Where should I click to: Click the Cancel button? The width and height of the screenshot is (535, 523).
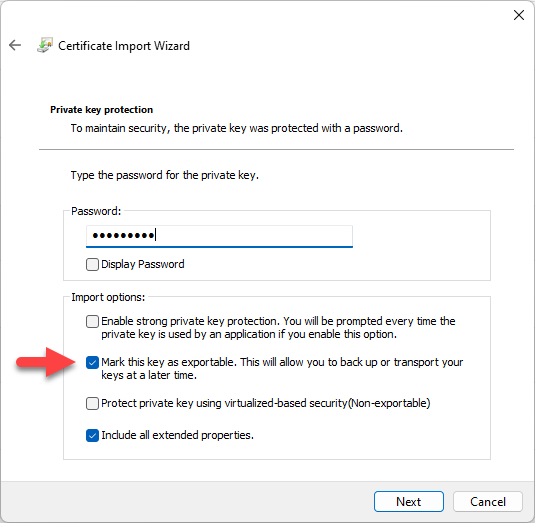point(488,502)
